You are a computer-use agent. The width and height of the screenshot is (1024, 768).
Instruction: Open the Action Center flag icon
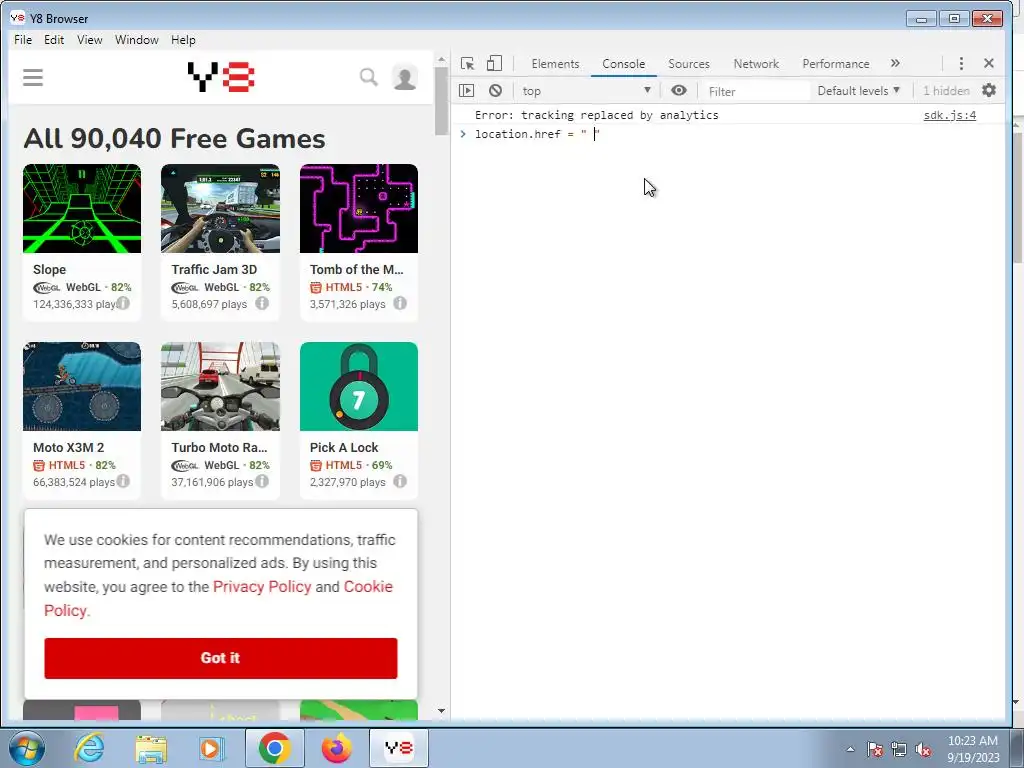[875, 749]
